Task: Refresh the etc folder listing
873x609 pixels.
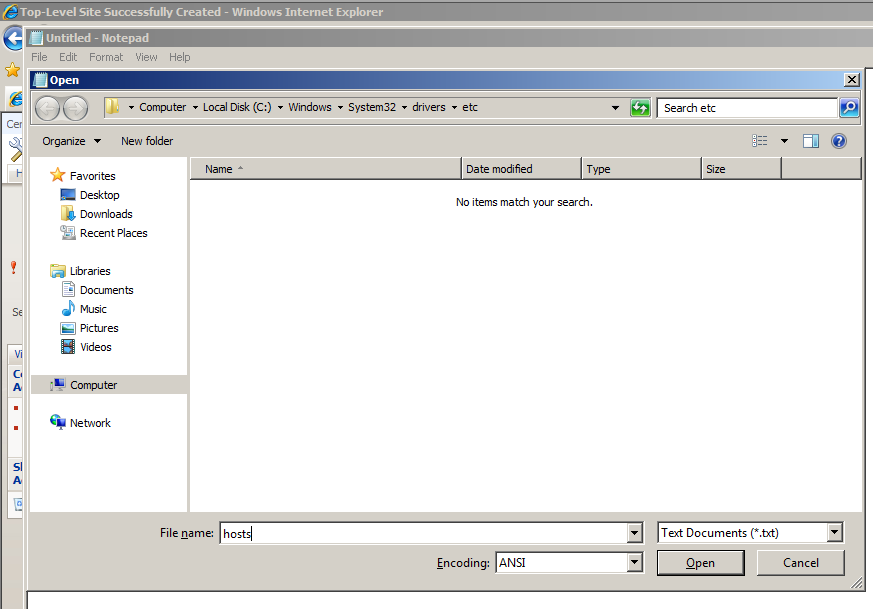Action: point(640,107)
